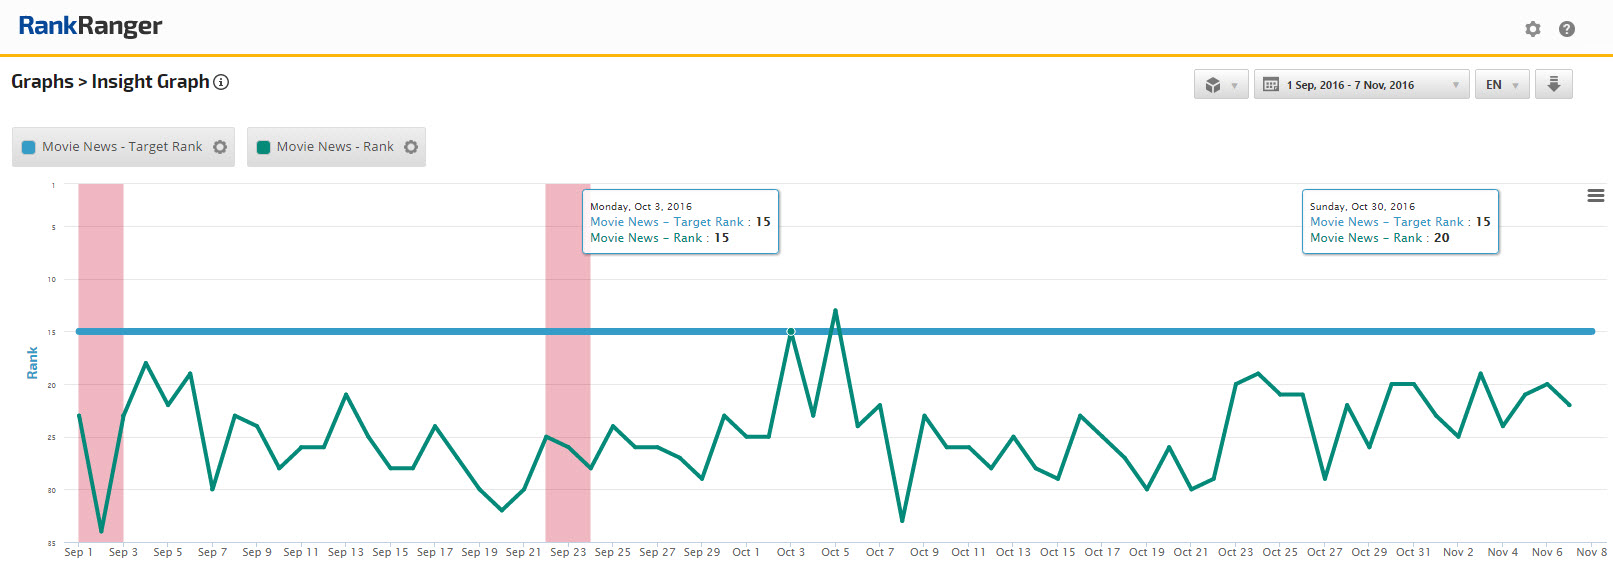This screenshot has width=1613, height=570.
Task: Open the help question mark icon
Action: coord(1566,29)
